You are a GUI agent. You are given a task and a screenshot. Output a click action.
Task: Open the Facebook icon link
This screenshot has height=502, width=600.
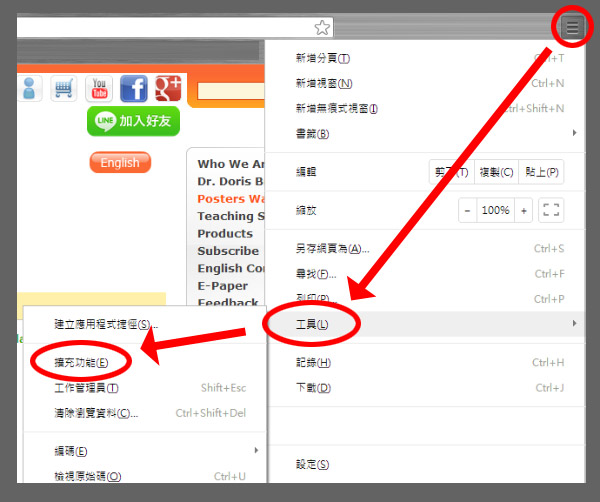(134, 88)
